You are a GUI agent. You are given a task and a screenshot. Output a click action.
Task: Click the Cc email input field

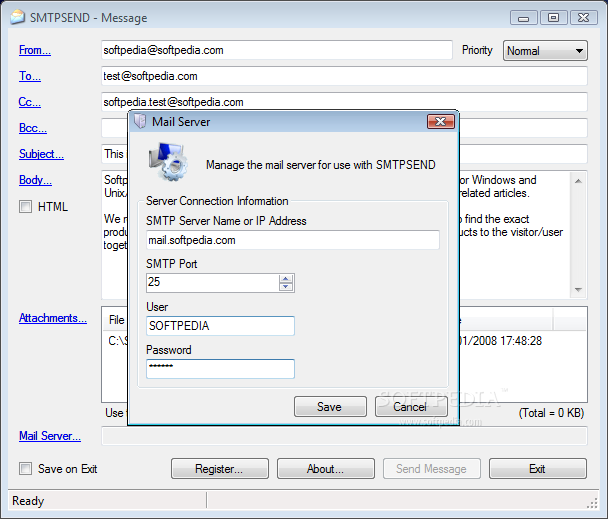344,102
